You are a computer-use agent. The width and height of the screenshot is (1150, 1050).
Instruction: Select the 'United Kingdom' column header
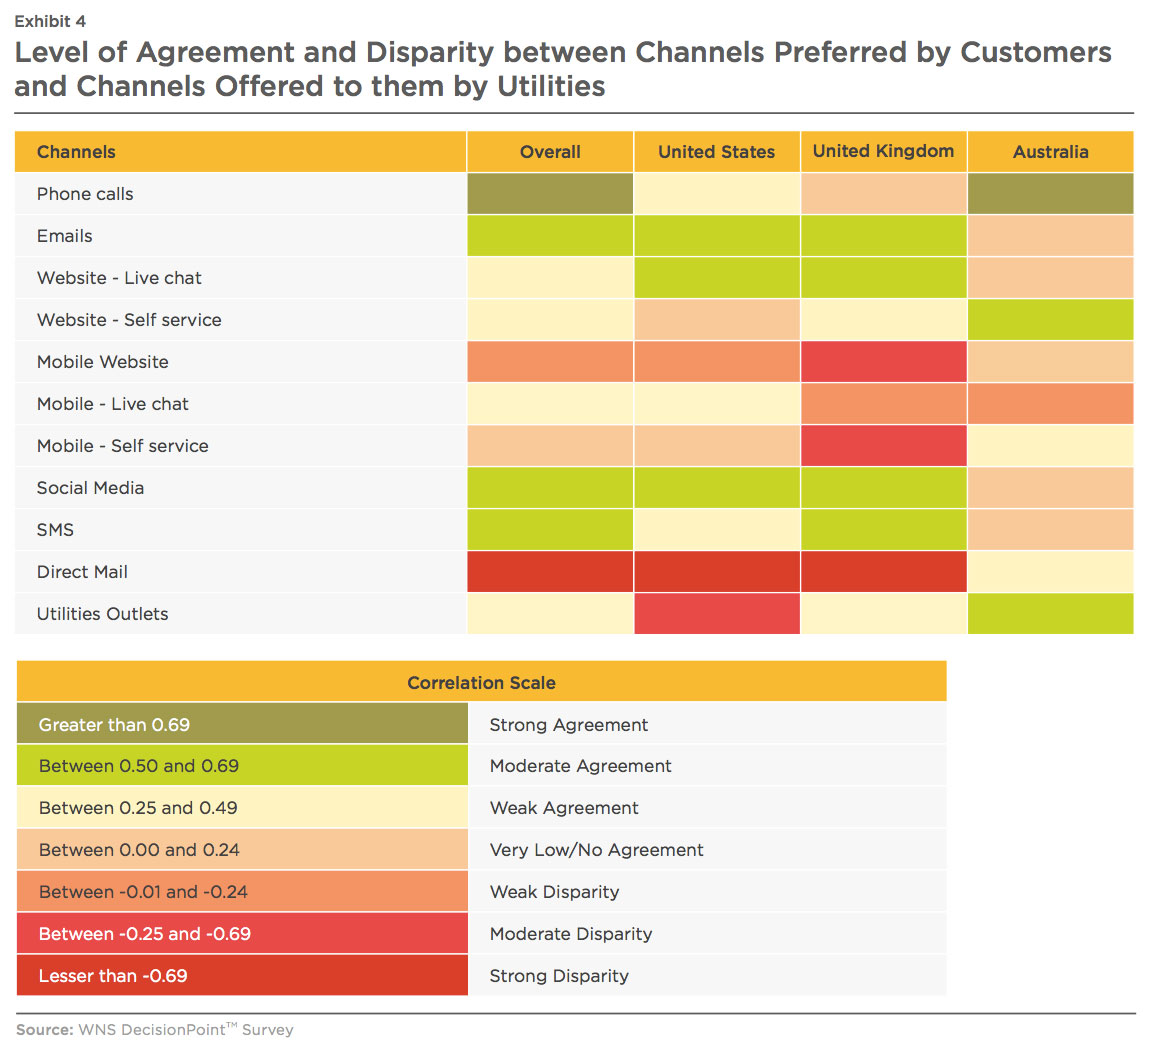[884, 152]
